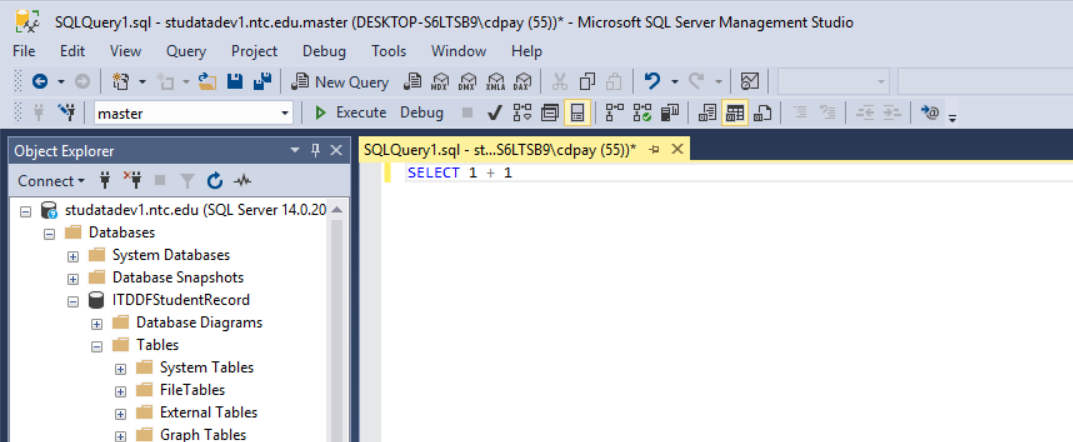Expand the System Databases folder

[73, 256]
